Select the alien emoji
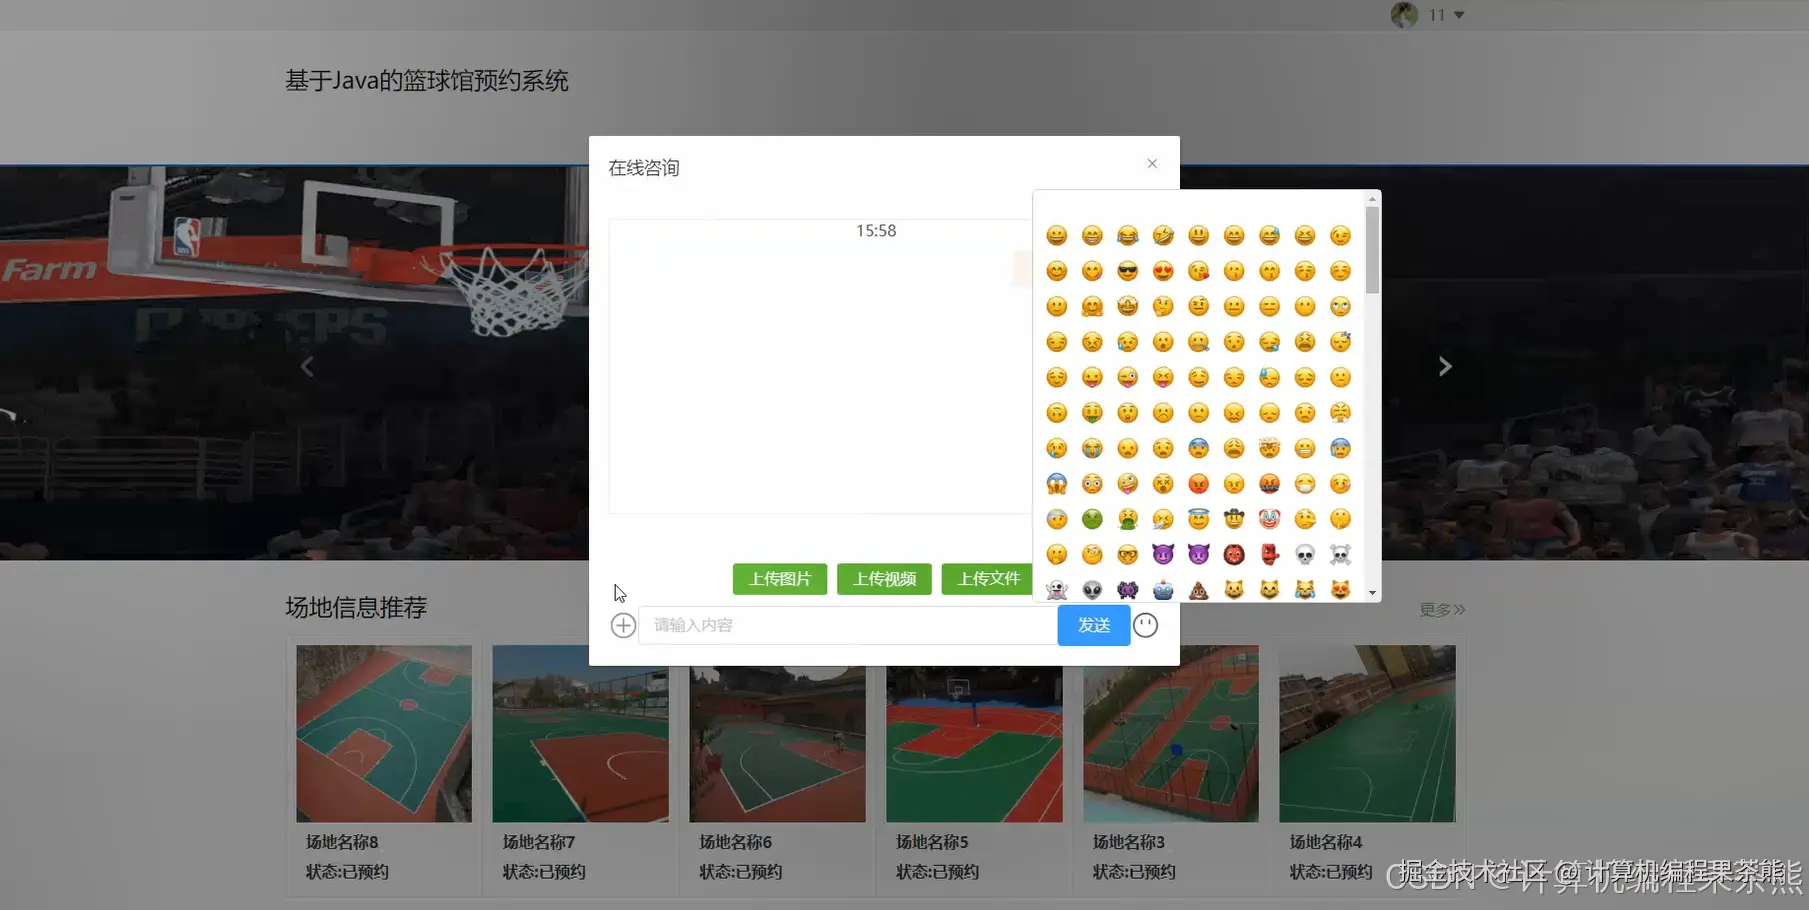Image resolution: width=1809 pixels, height=910 pixels. (x=1091, y=589)
